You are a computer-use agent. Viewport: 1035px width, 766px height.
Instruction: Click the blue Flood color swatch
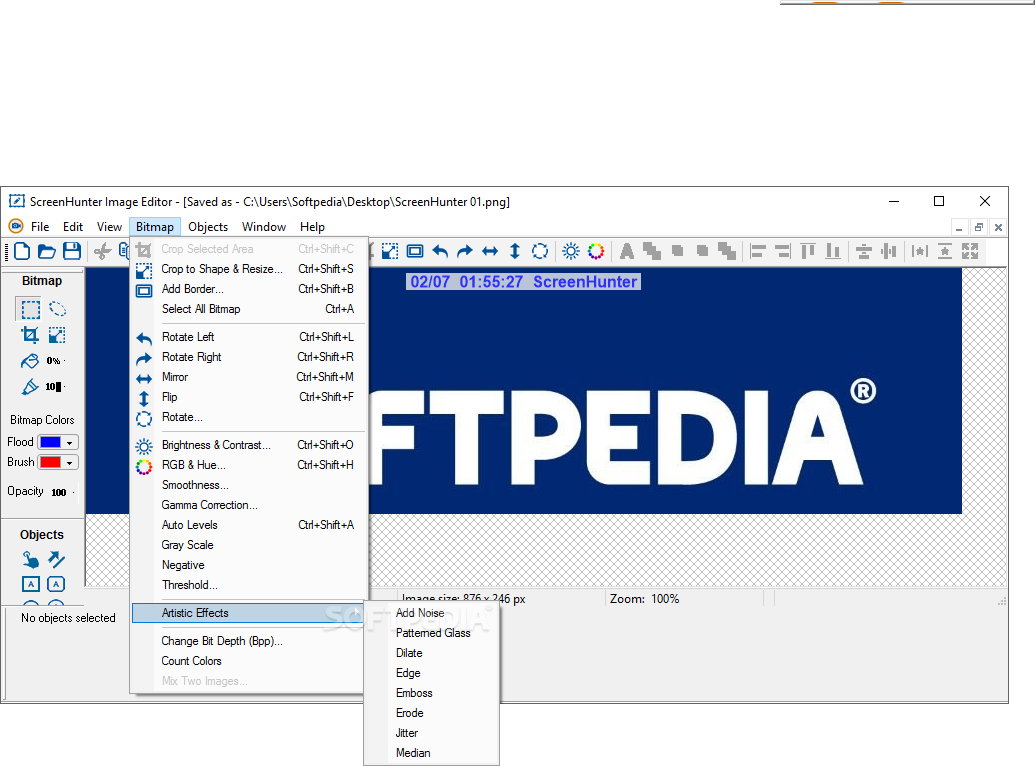[51, 442]
